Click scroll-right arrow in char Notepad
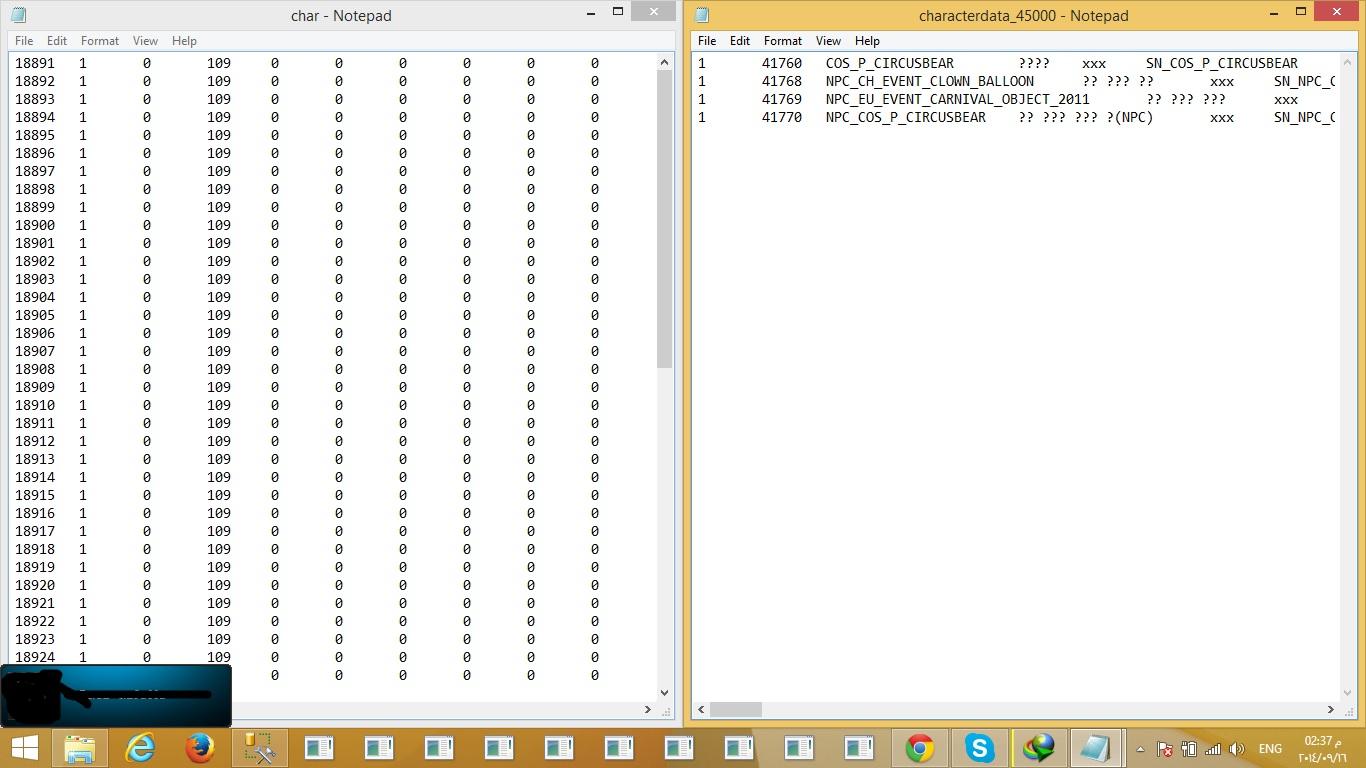The height and width of the screenshot is (768, 1366). (648, 709)
